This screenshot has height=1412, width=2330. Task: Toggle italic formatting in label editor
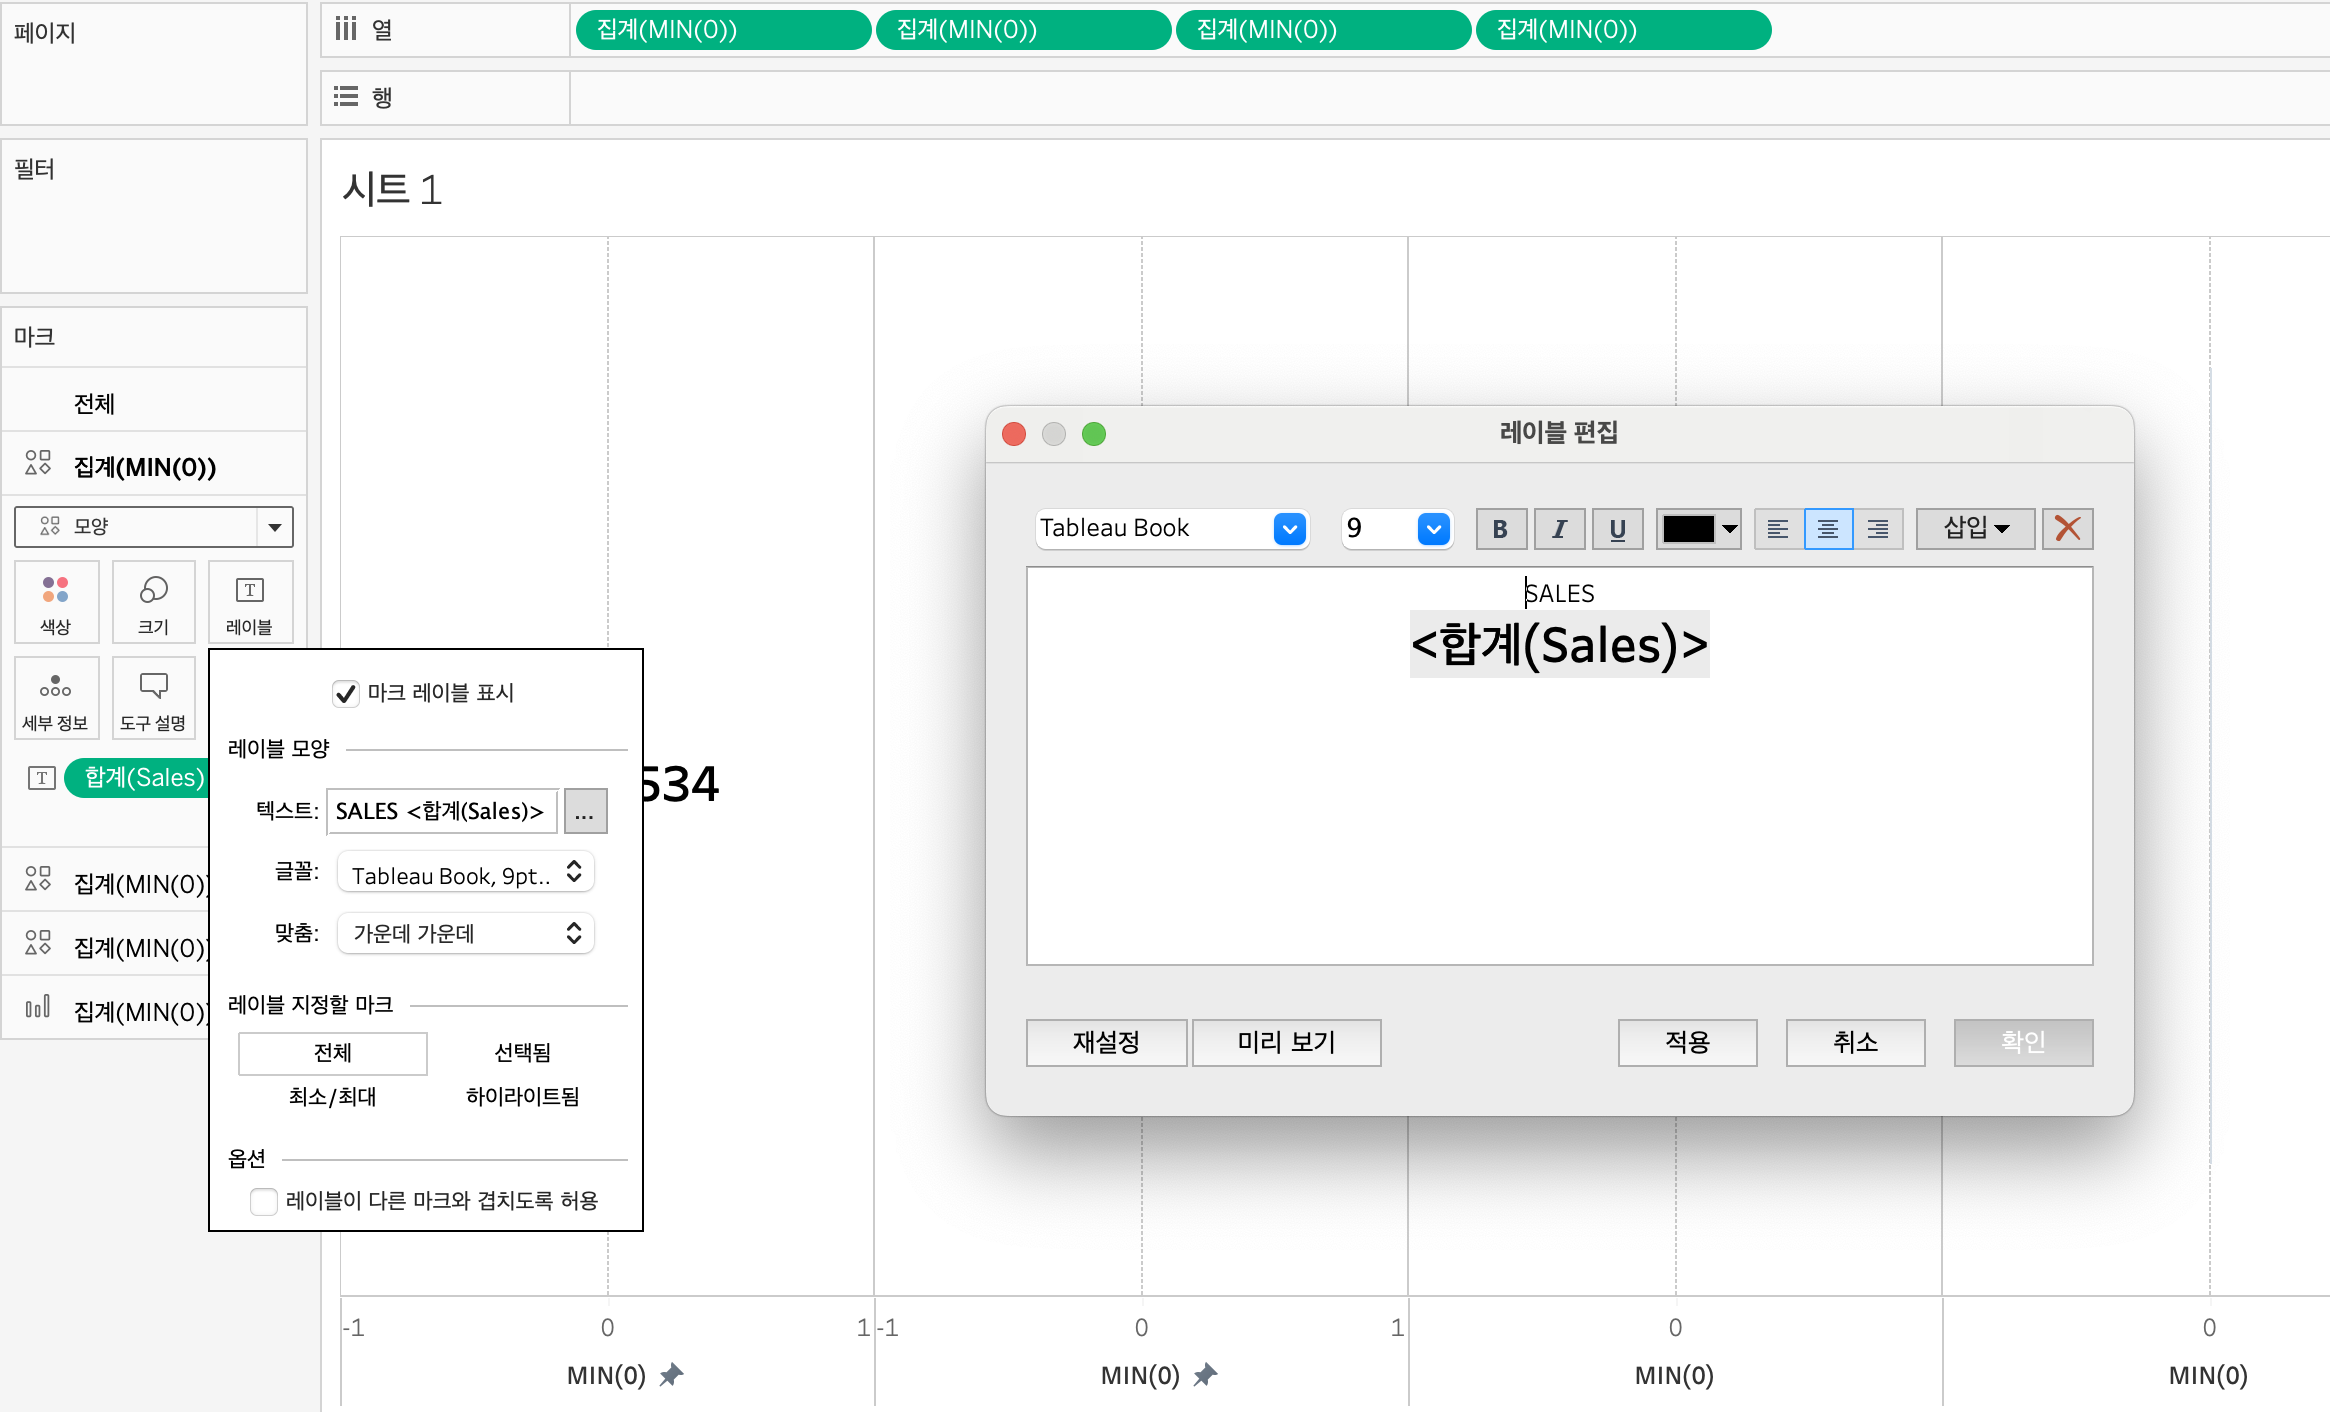1559,529
